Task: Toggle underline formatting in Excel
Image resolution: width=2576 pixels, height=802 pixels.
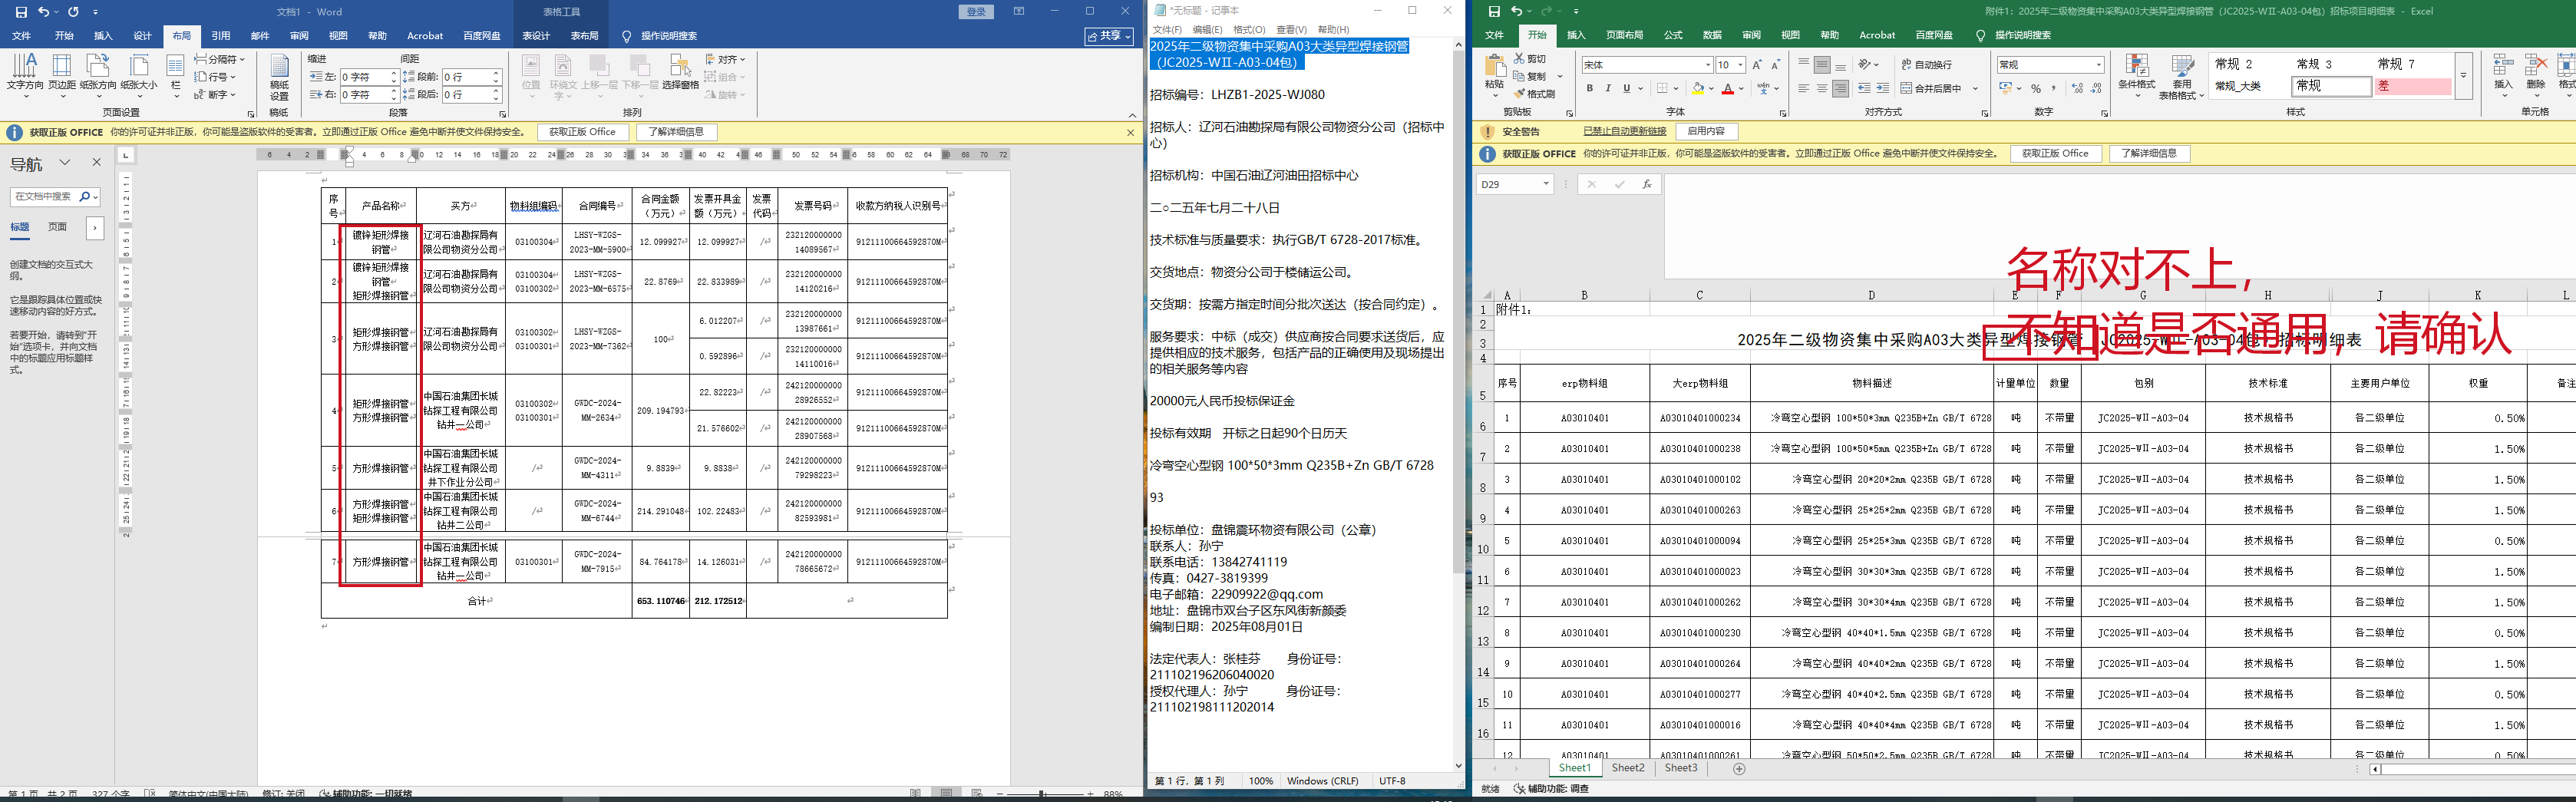Action: click(x=1627, y=89)
